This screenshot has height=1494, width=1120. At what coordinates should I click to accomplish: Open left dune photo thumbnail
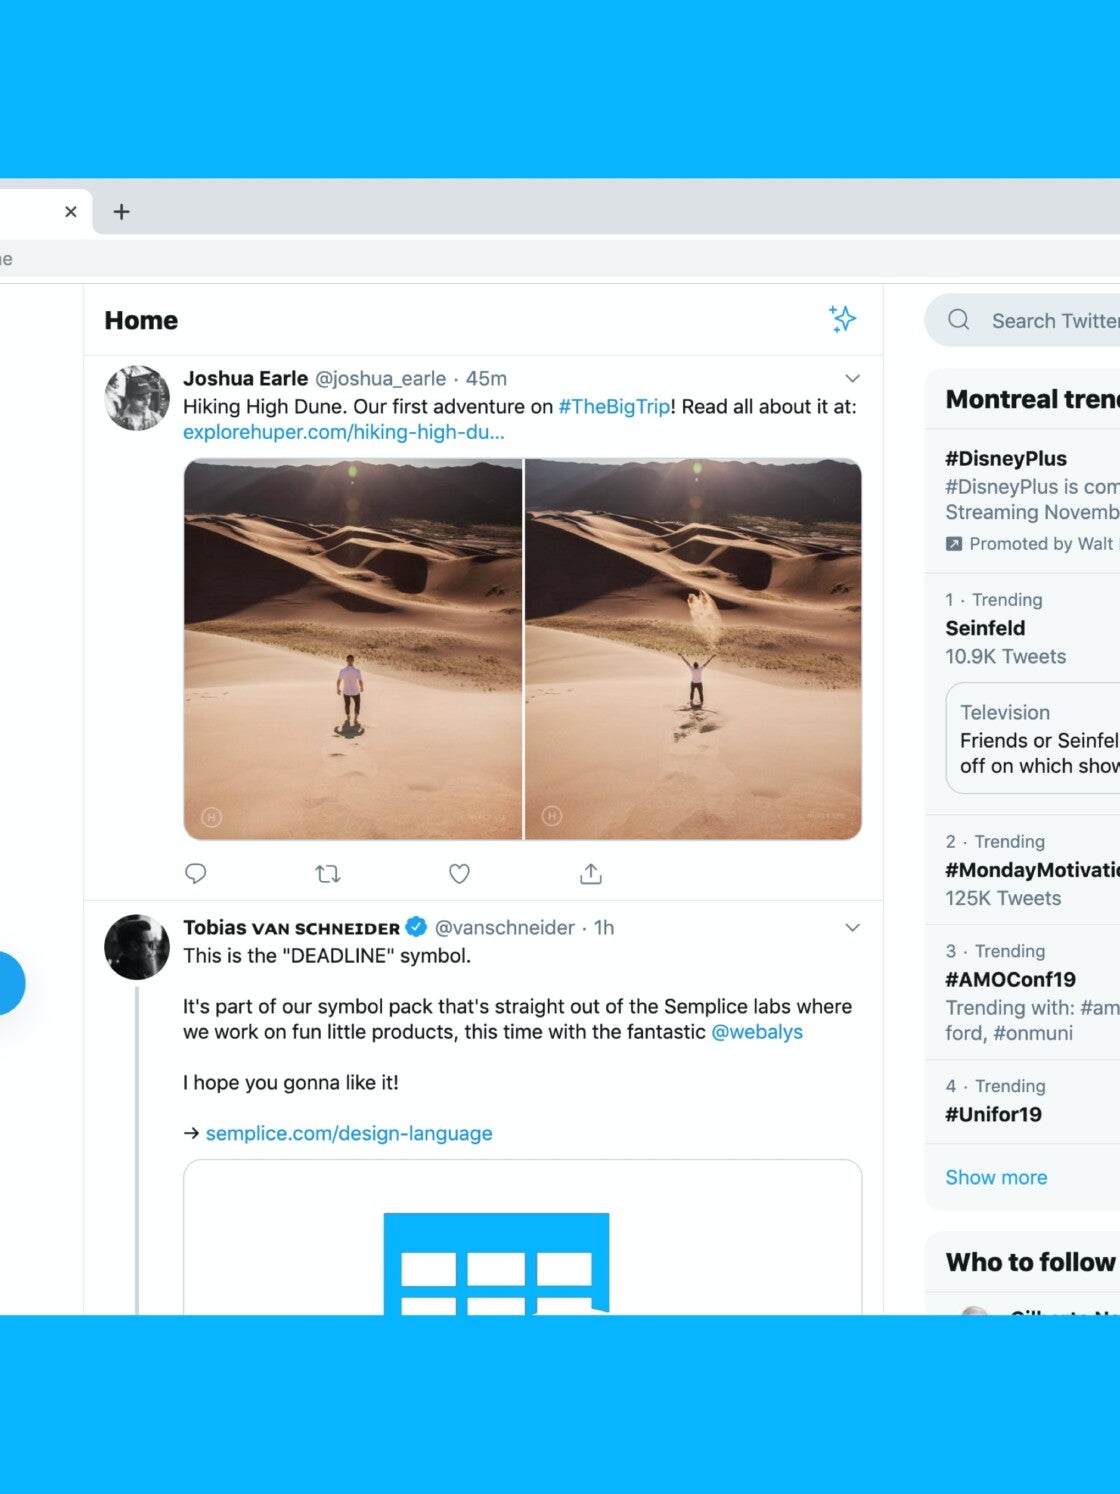click(353, 649)
